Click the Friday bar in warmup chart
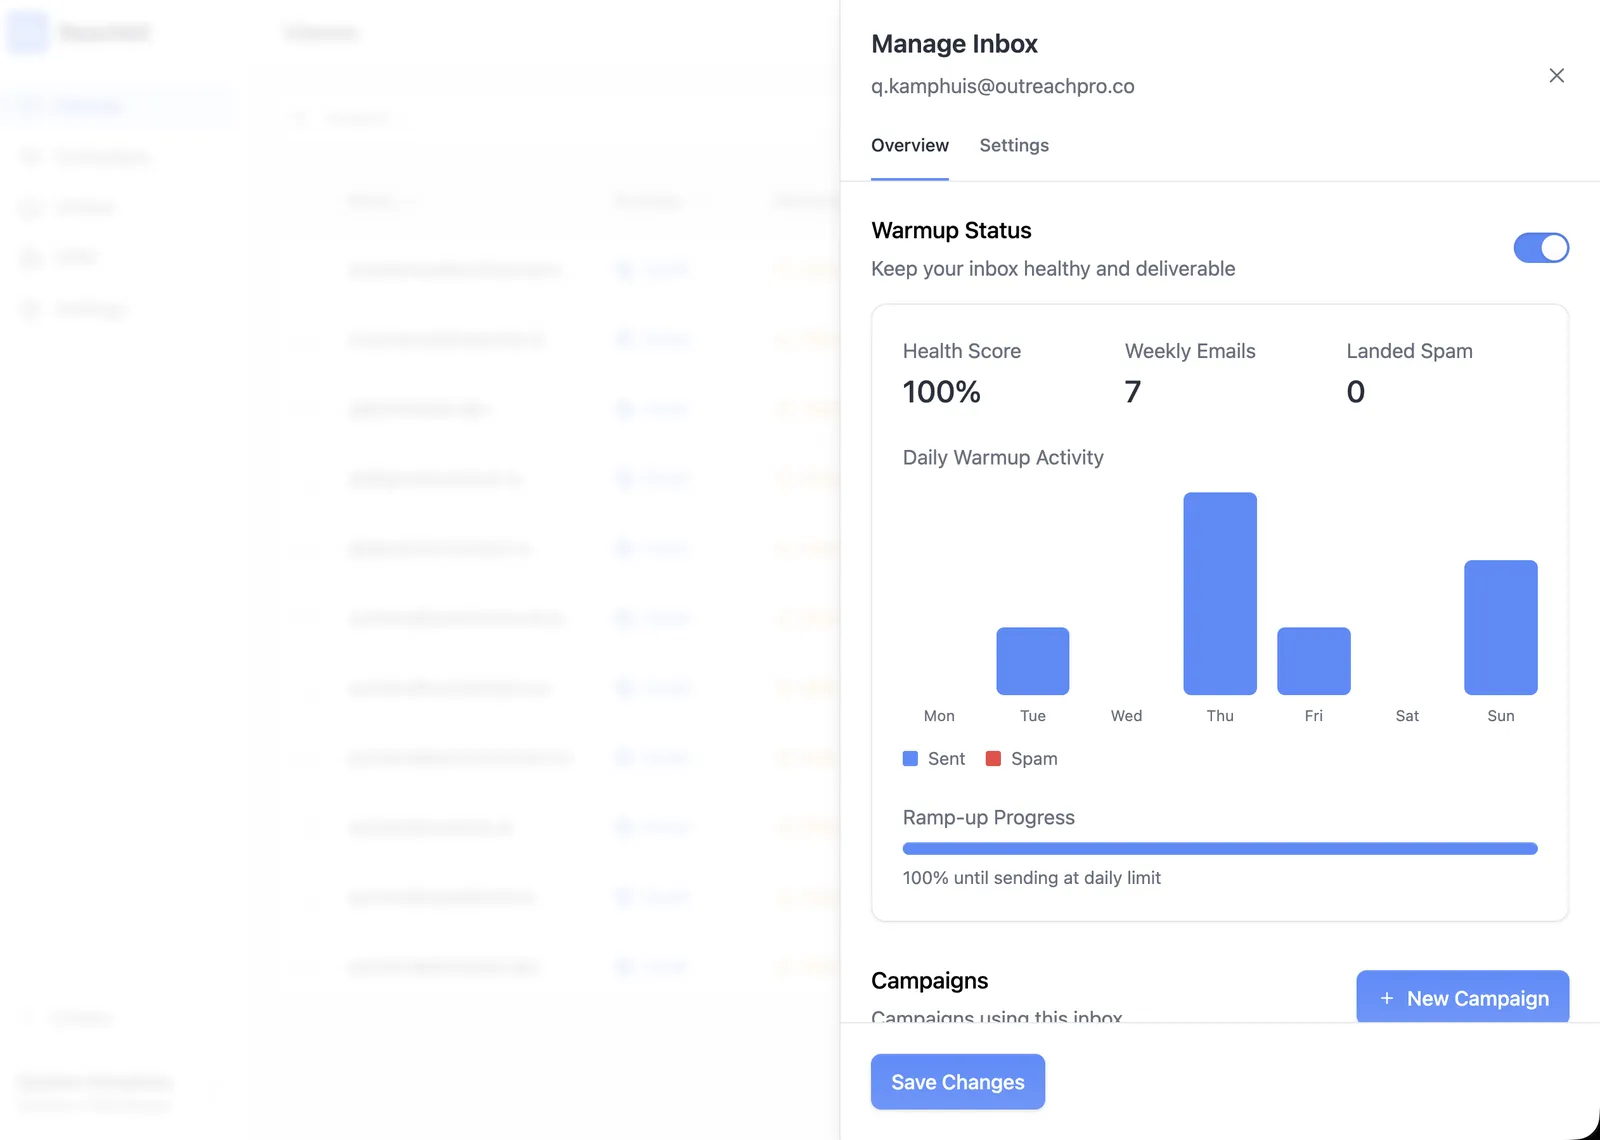The width and height of the screenshot is (1600, 1140). click(1314, 661)
